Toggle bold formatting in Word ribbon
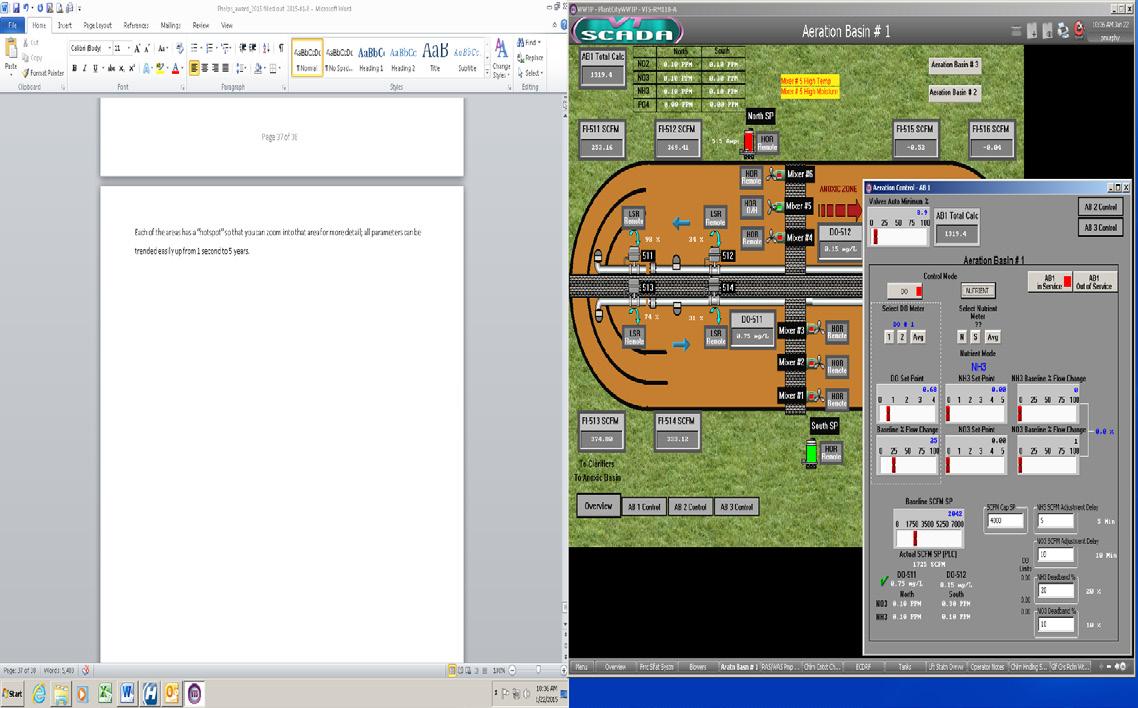The height and width of the screenshot is (708, 1138). click(74, 68)
